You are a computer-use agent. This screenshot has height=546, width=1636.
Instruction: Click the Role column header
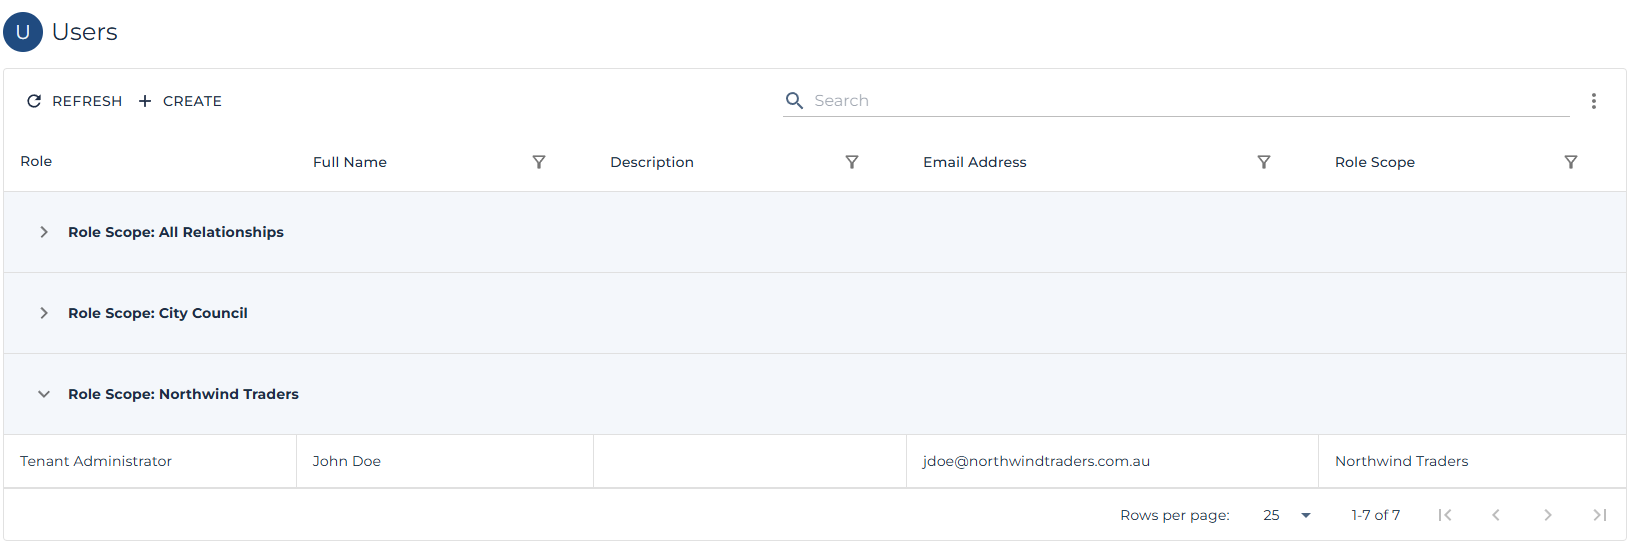click(36, 161)
